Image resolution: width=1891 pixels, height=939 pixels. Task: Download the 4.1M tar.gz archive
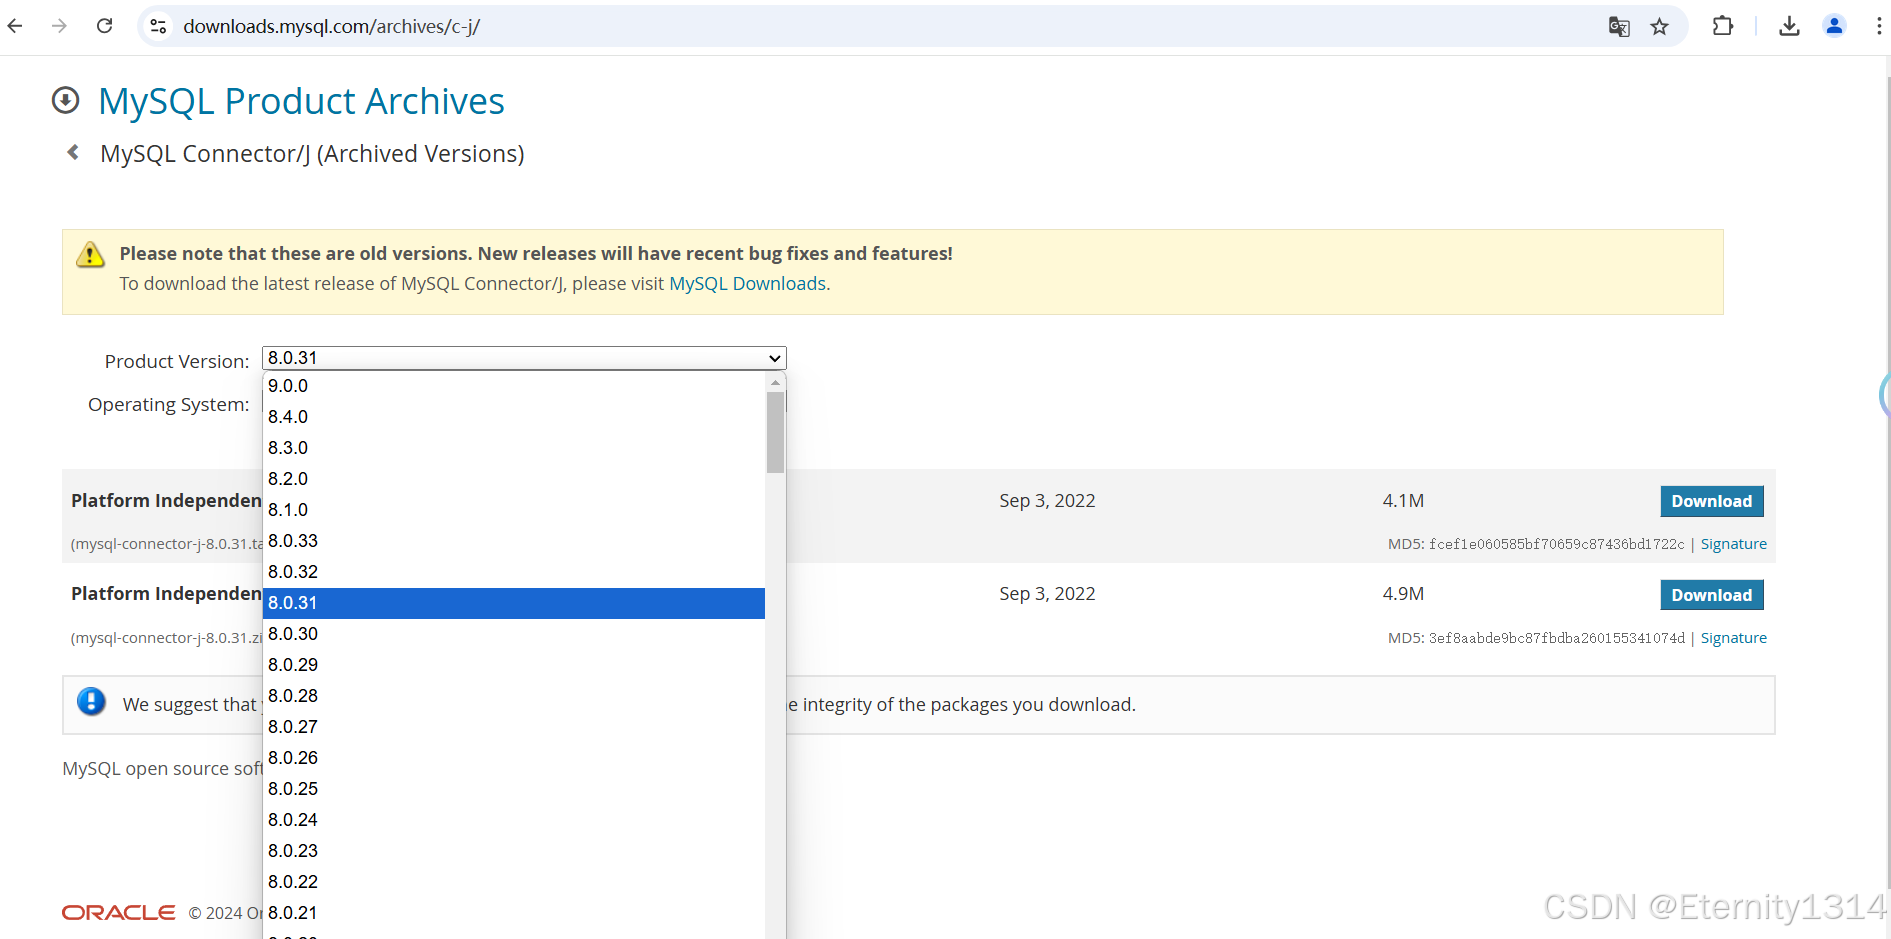tap(1711, 501)
